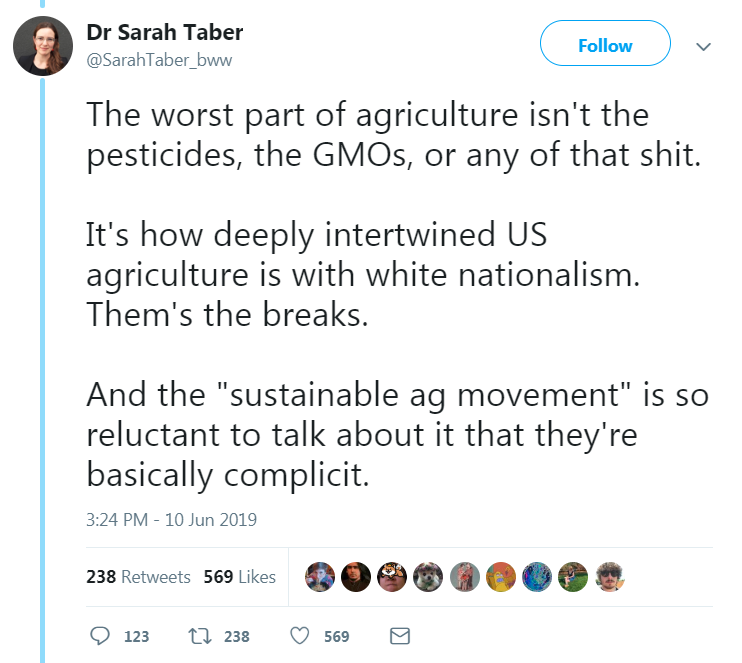View the 238 Retweets list

(138, 577)
